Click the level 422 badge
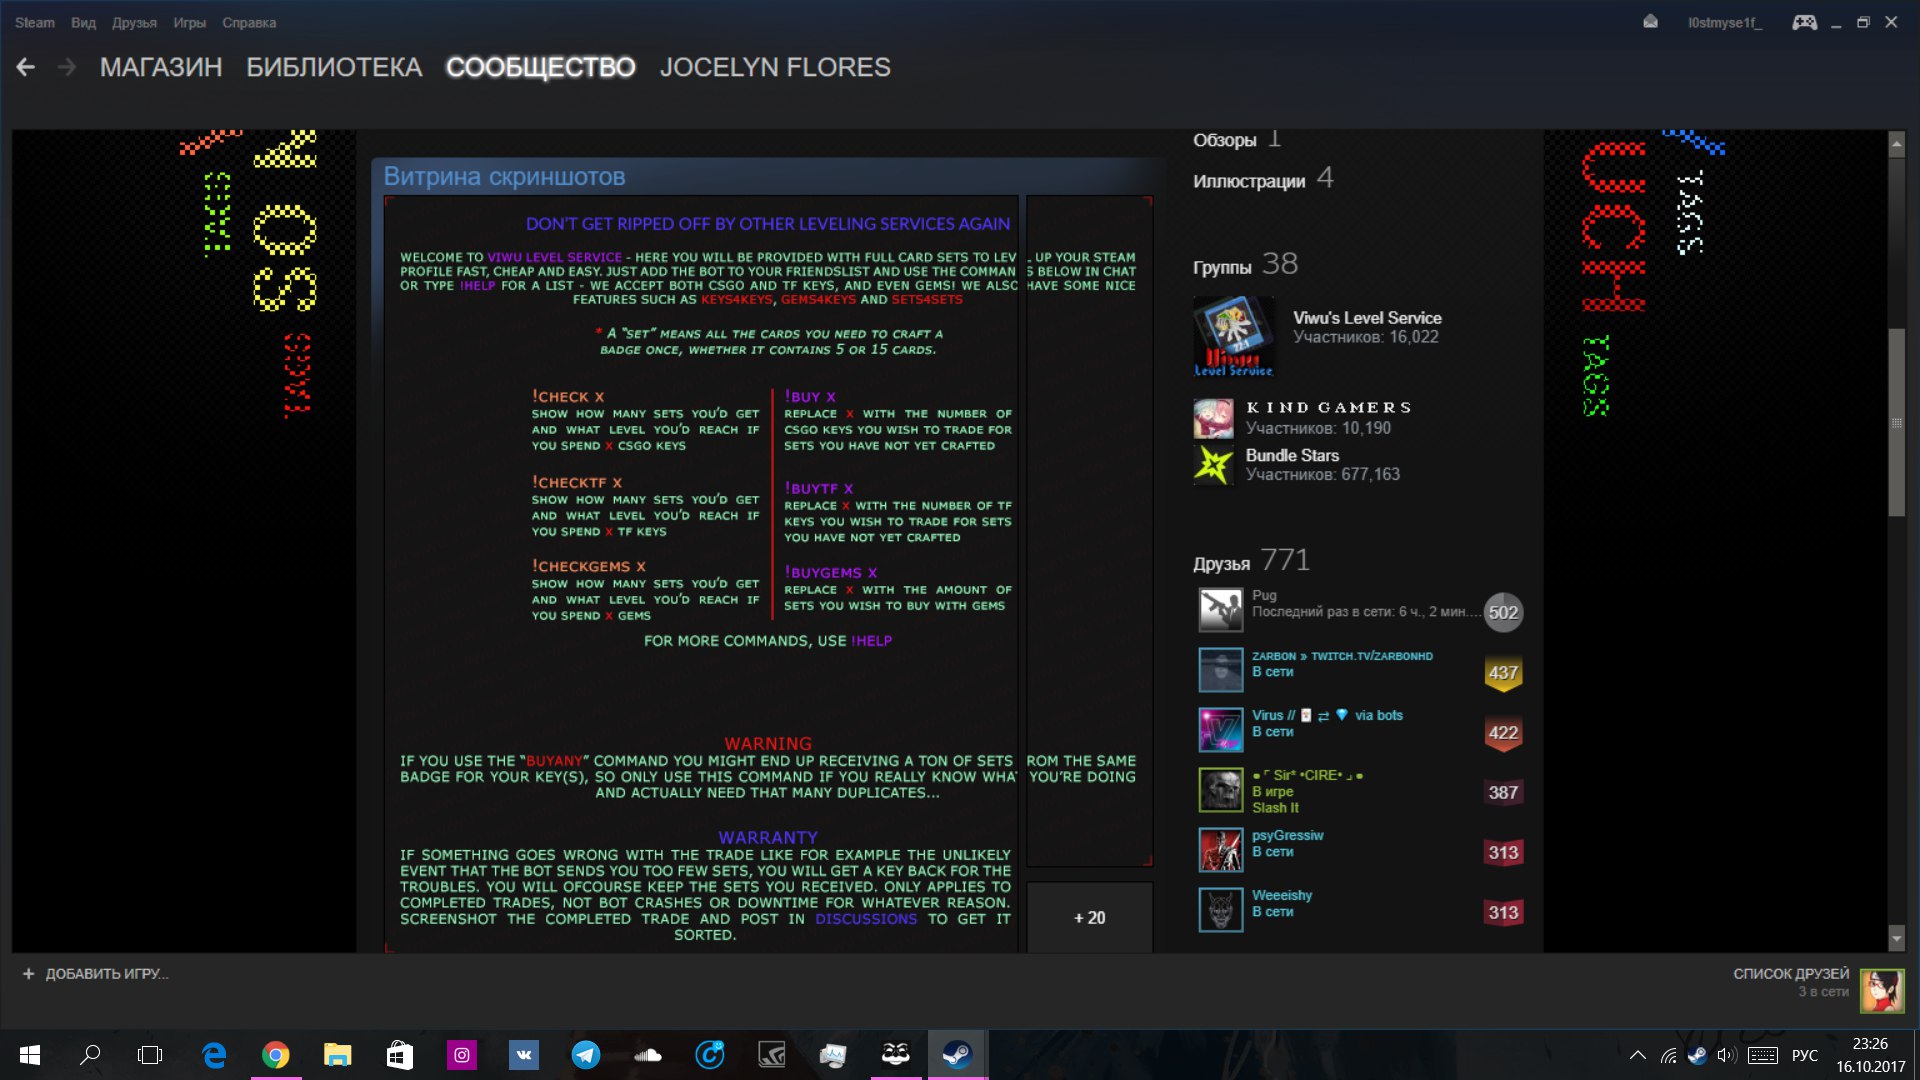Screen dimensions: 1920x1080 [x=1503, y=733]
